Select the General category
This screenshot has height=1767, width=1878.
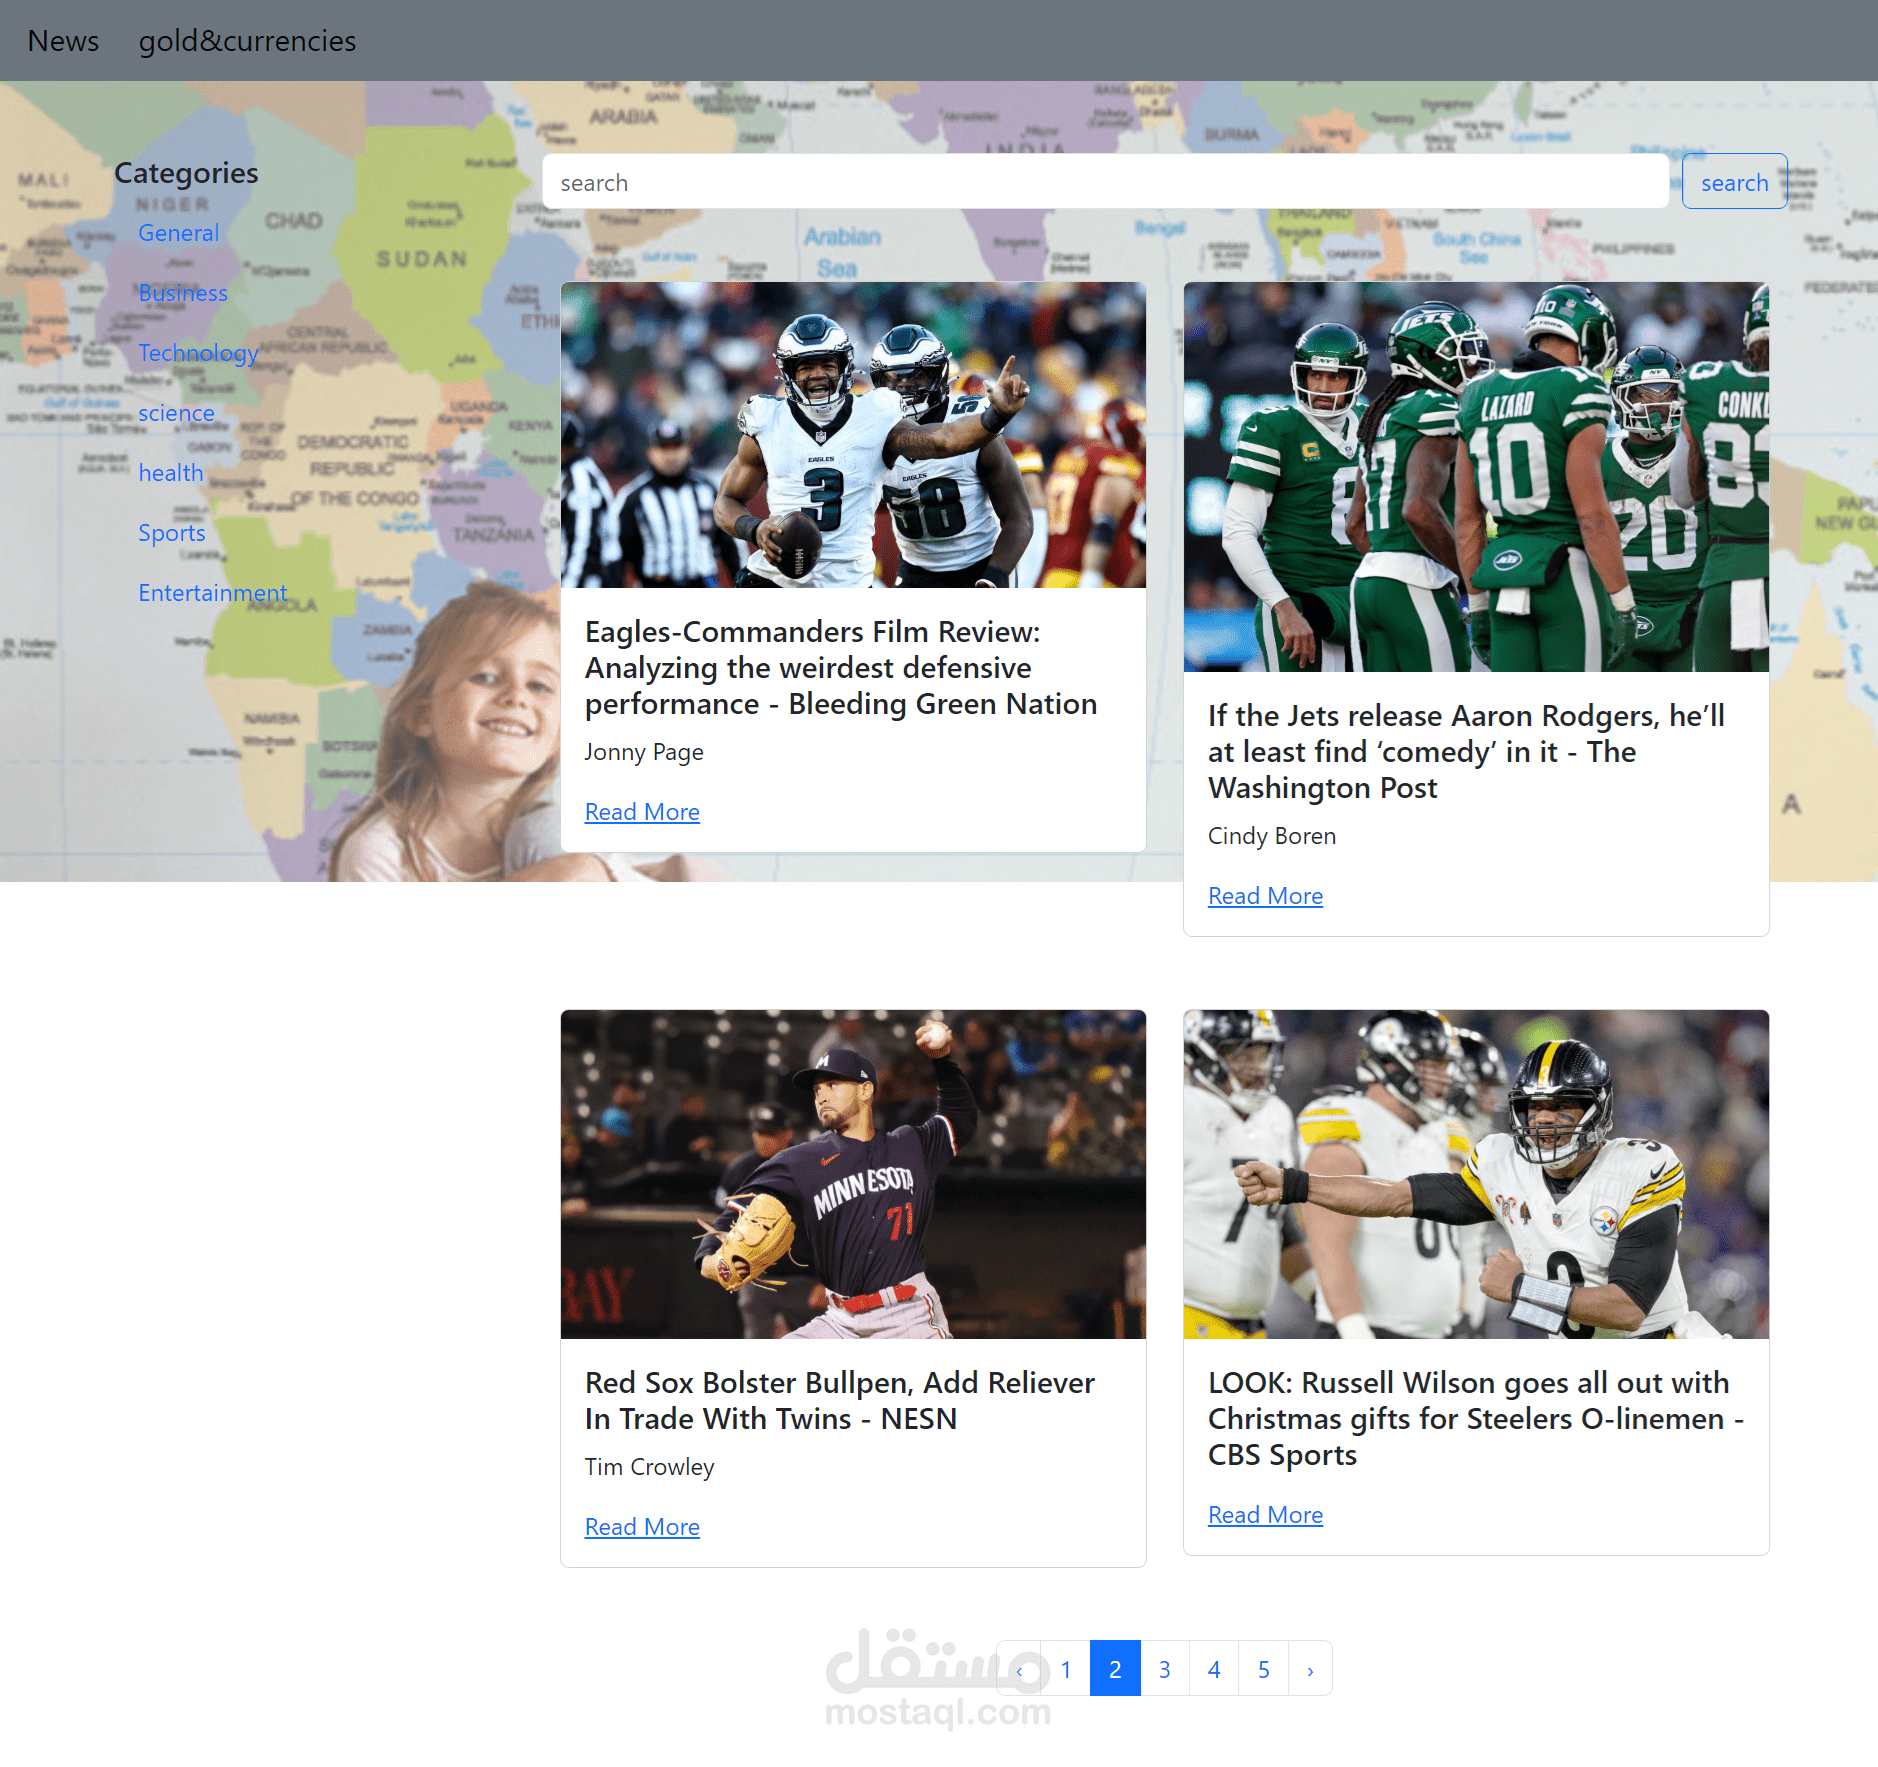178,233
